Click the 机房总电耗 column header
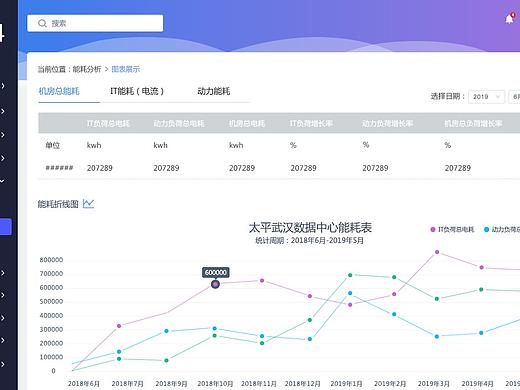Viewport: 520px width, 390px height. pos(247,124)
